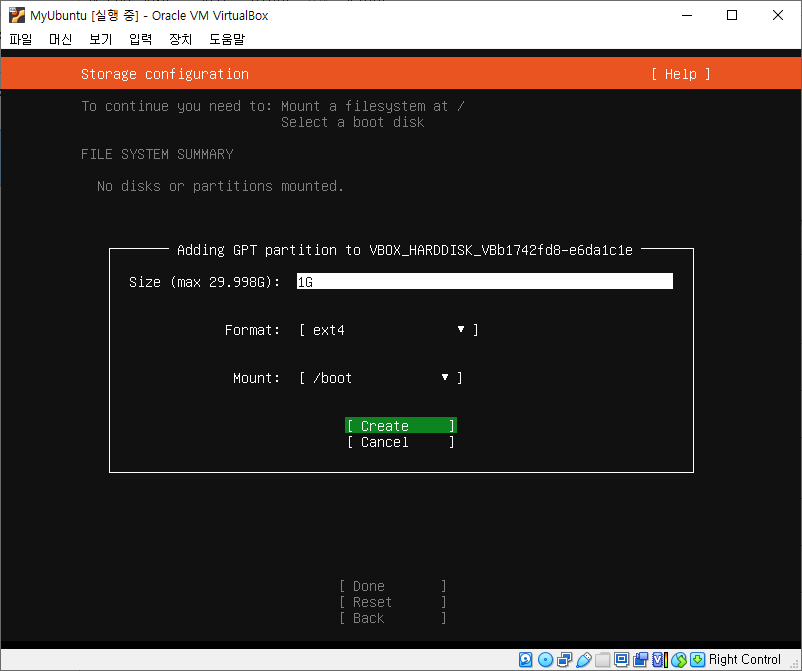This screenshot has width=802, height=671.
Task: Open the 도움말 menu
Action: (227, 39)
